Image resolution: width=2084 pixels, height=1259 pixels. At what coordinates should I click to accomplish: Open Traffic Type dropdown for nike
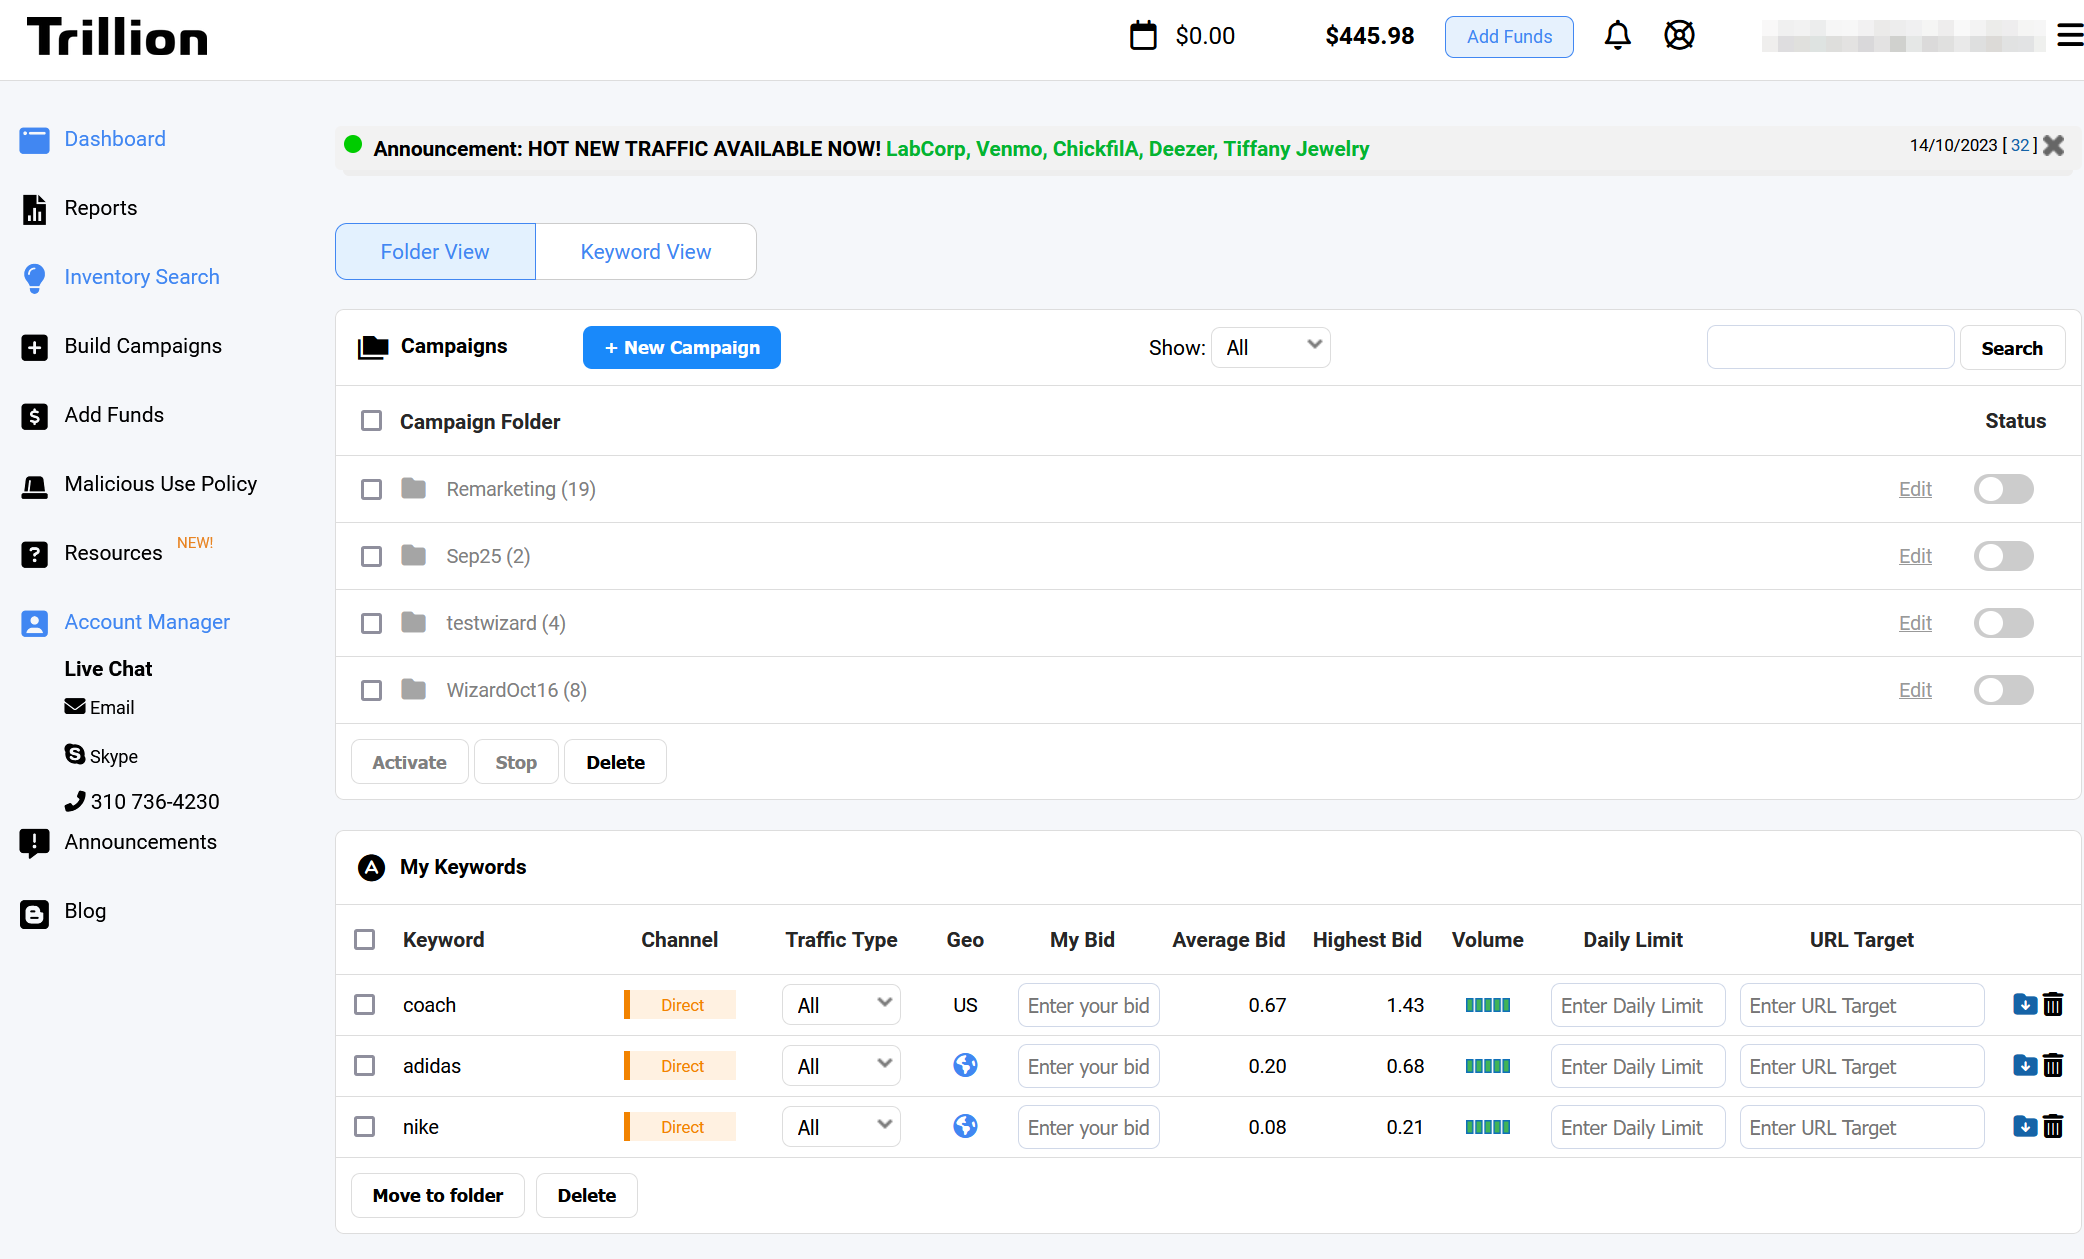click(841, 1127)
